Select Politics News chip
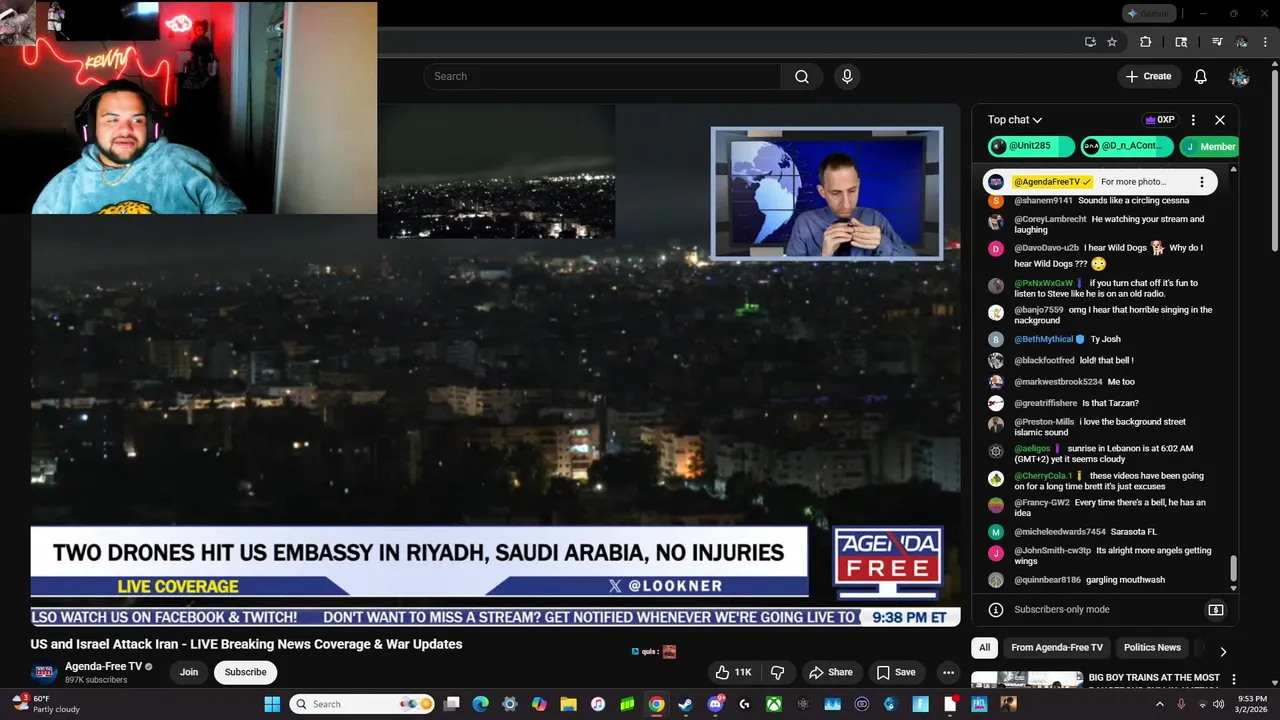This screenshot has width=1280, height=720. click(1152, 648)
